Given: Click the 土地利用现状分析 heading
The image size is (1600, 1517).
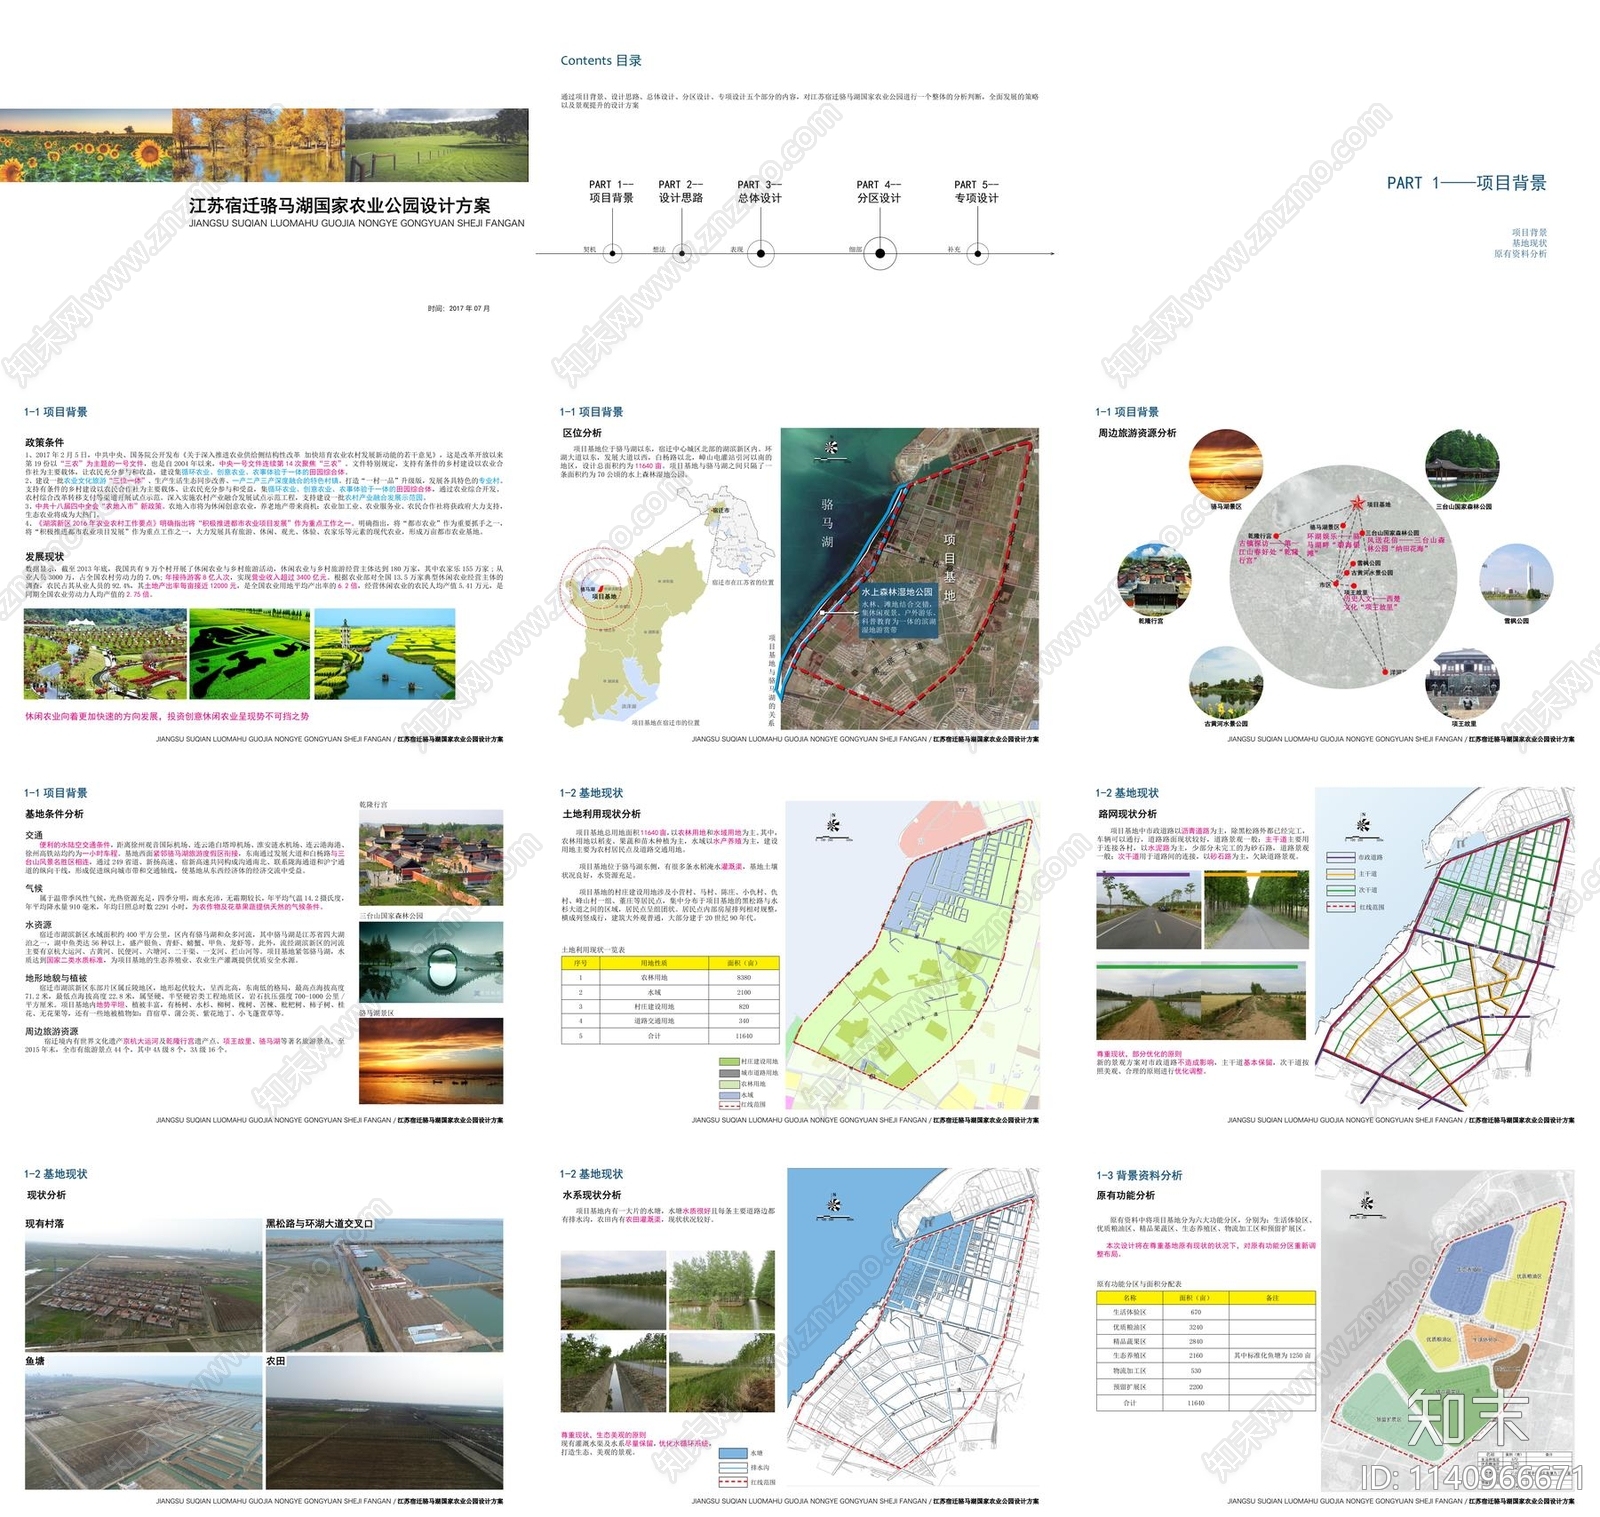Looking at the screenshot, I should click(x=601, y=814).
